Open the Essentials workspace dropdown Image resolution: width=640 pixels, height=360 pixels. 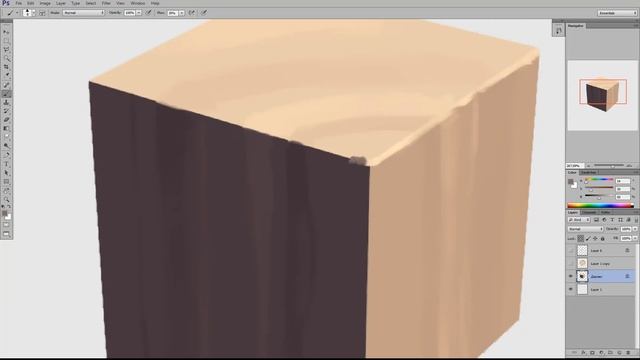(617, 13)
